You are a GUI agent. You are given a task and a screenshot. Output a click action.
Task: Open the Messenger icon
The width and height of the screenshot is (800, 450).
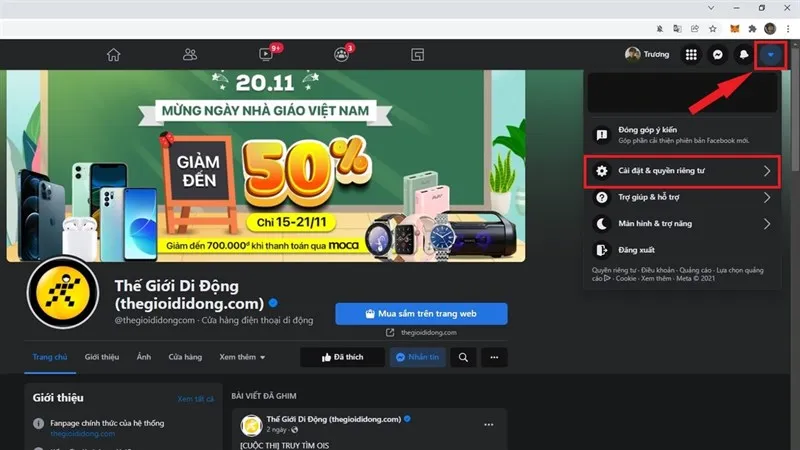(x=717, y=55)
